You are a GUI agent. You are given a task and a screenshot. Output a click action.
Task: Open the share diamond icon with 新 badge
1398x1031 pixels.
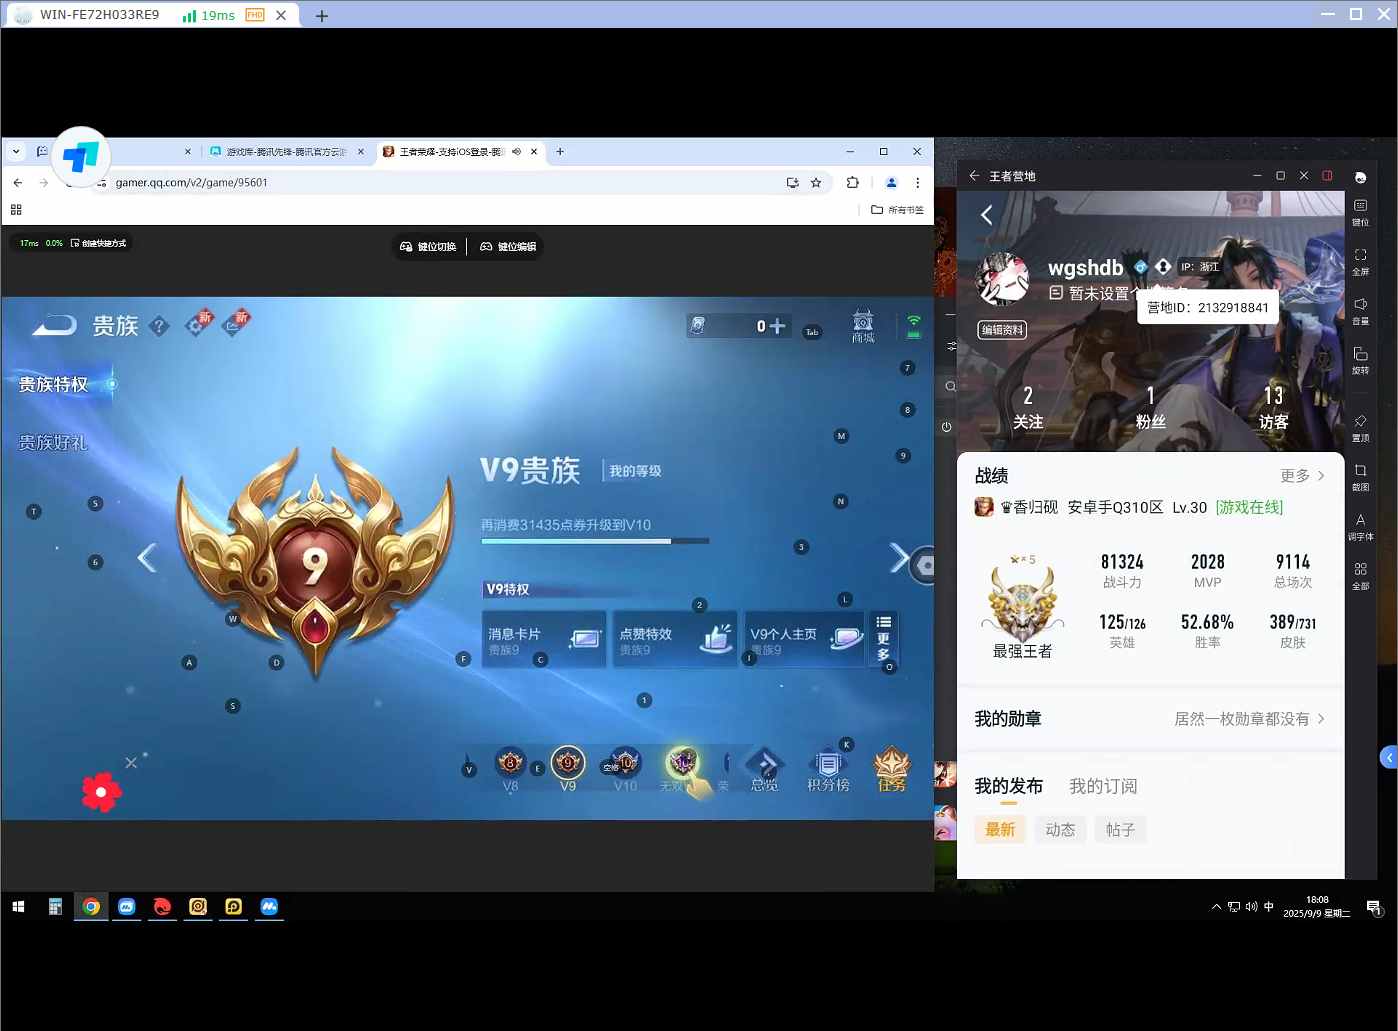pos(235,324)
